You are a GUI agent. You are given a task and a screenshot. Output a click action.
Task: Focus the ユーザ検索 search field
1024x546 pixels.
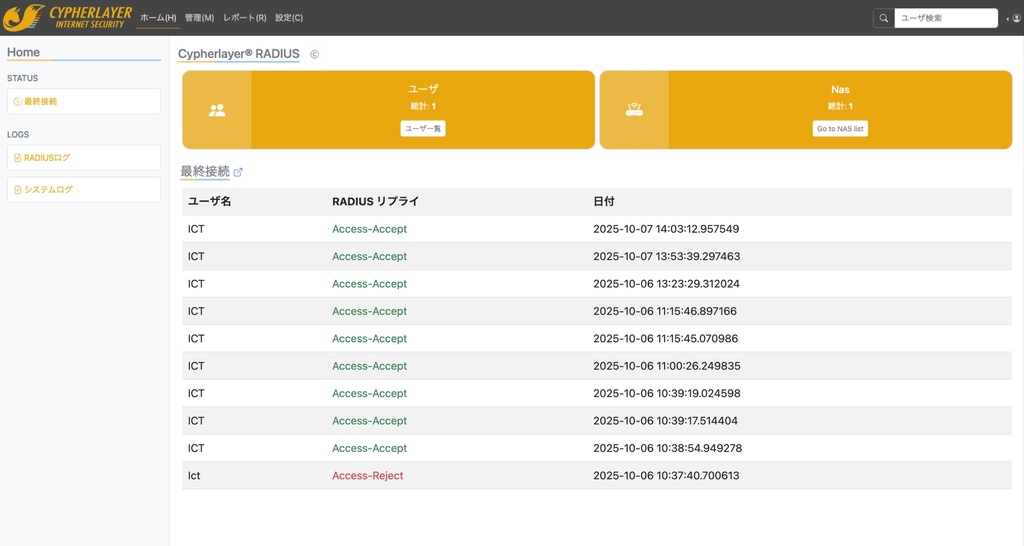[945, 18]
